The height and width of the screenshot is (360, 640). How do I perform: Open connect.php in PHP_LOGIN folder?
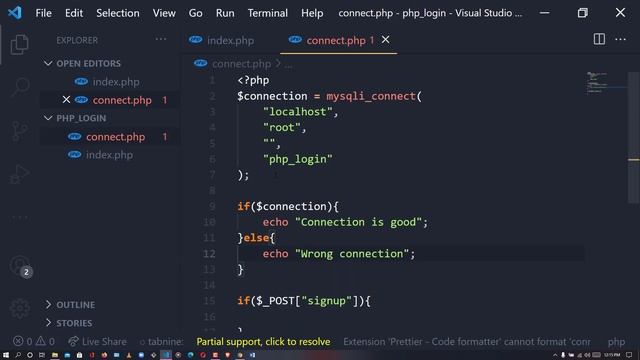click(116, 137)
